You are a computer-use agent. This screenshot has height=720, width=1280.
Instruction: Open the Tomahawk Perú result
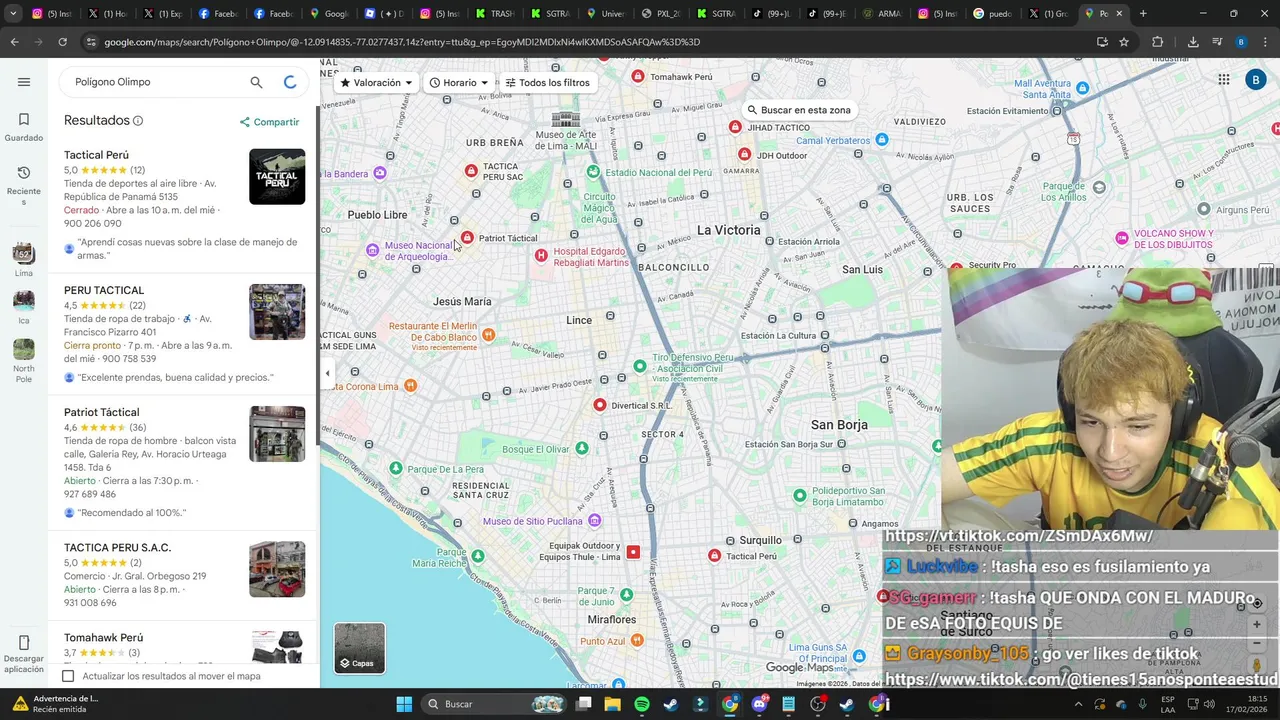103,638
